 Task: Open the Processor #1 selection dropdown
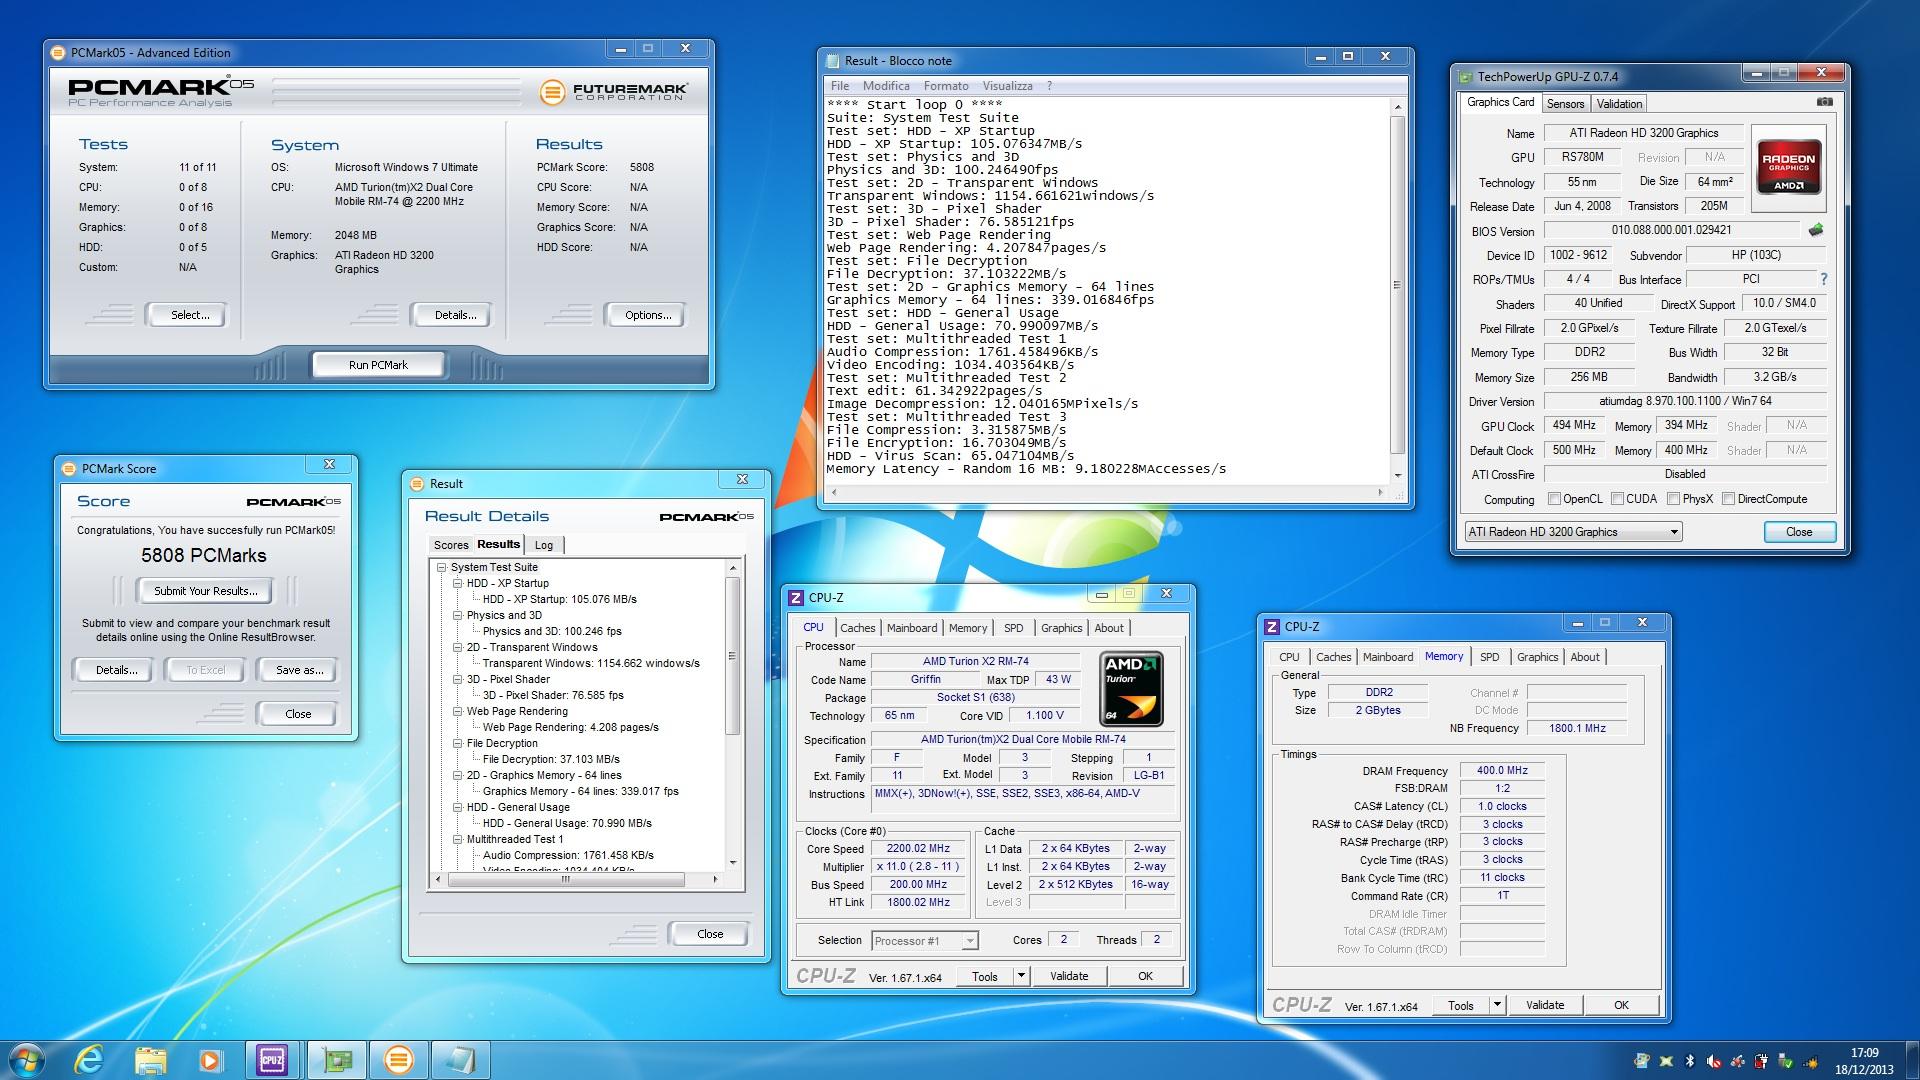(924, 941)
